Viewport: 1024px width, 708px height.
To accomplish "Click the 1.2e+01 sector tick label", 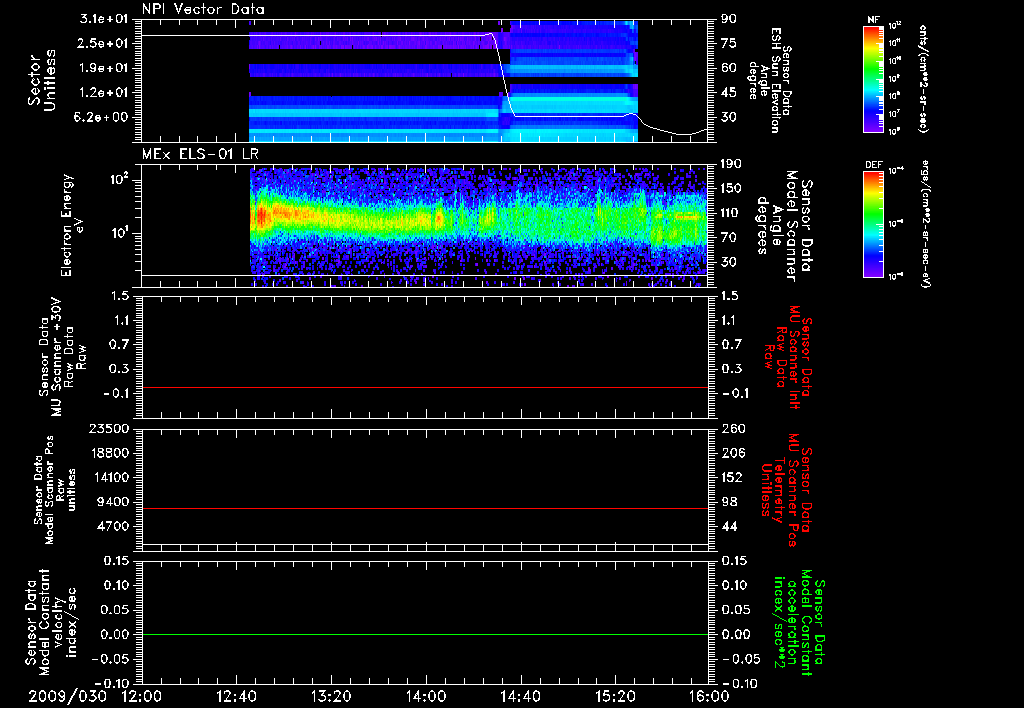I will 102,93.
